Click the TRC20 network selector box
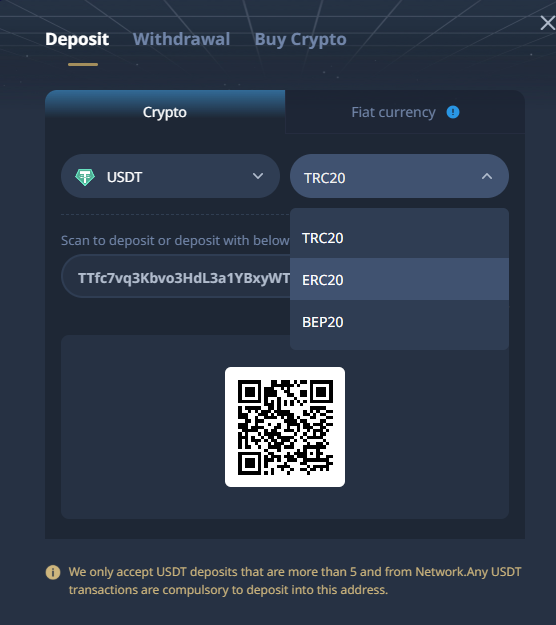 tap(399, 176)
